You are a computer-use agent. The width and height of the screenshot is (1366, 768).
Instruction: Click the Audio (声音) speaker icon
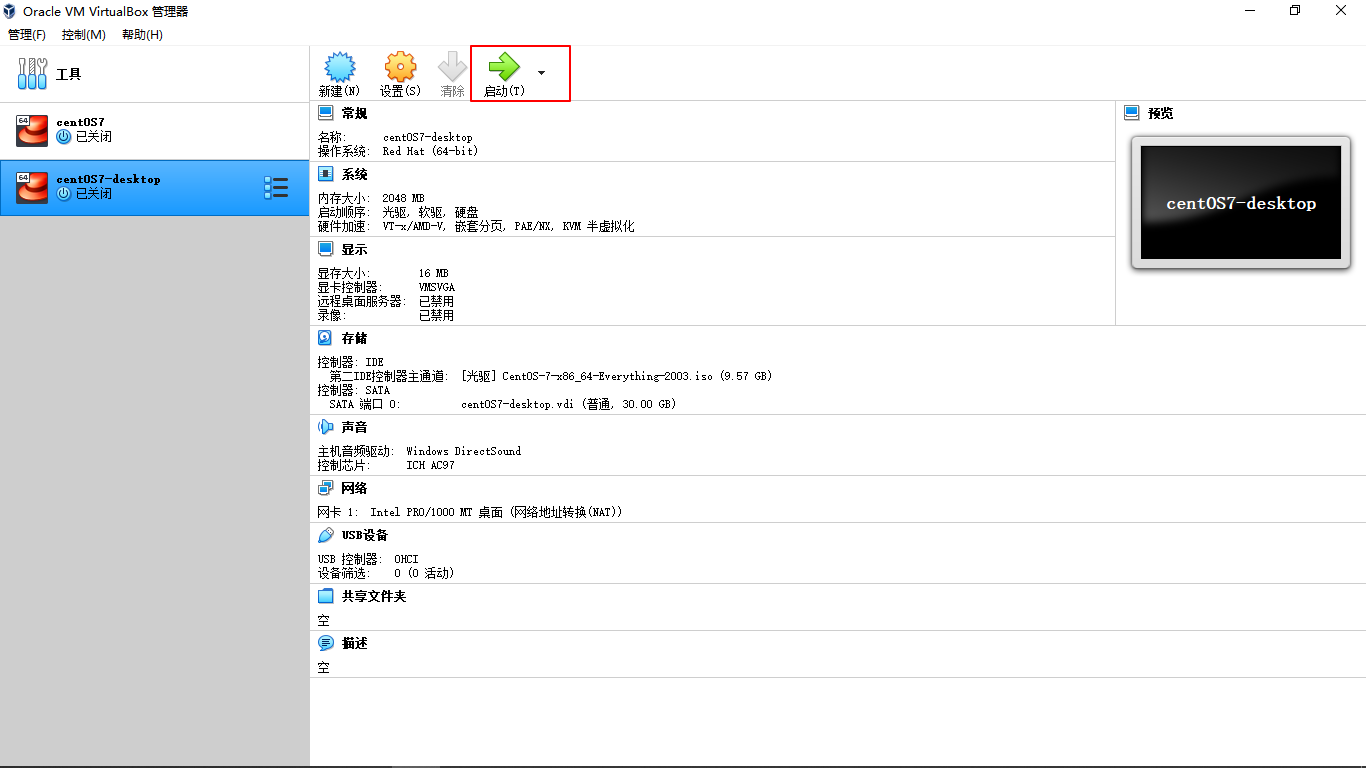pos(326,427)
